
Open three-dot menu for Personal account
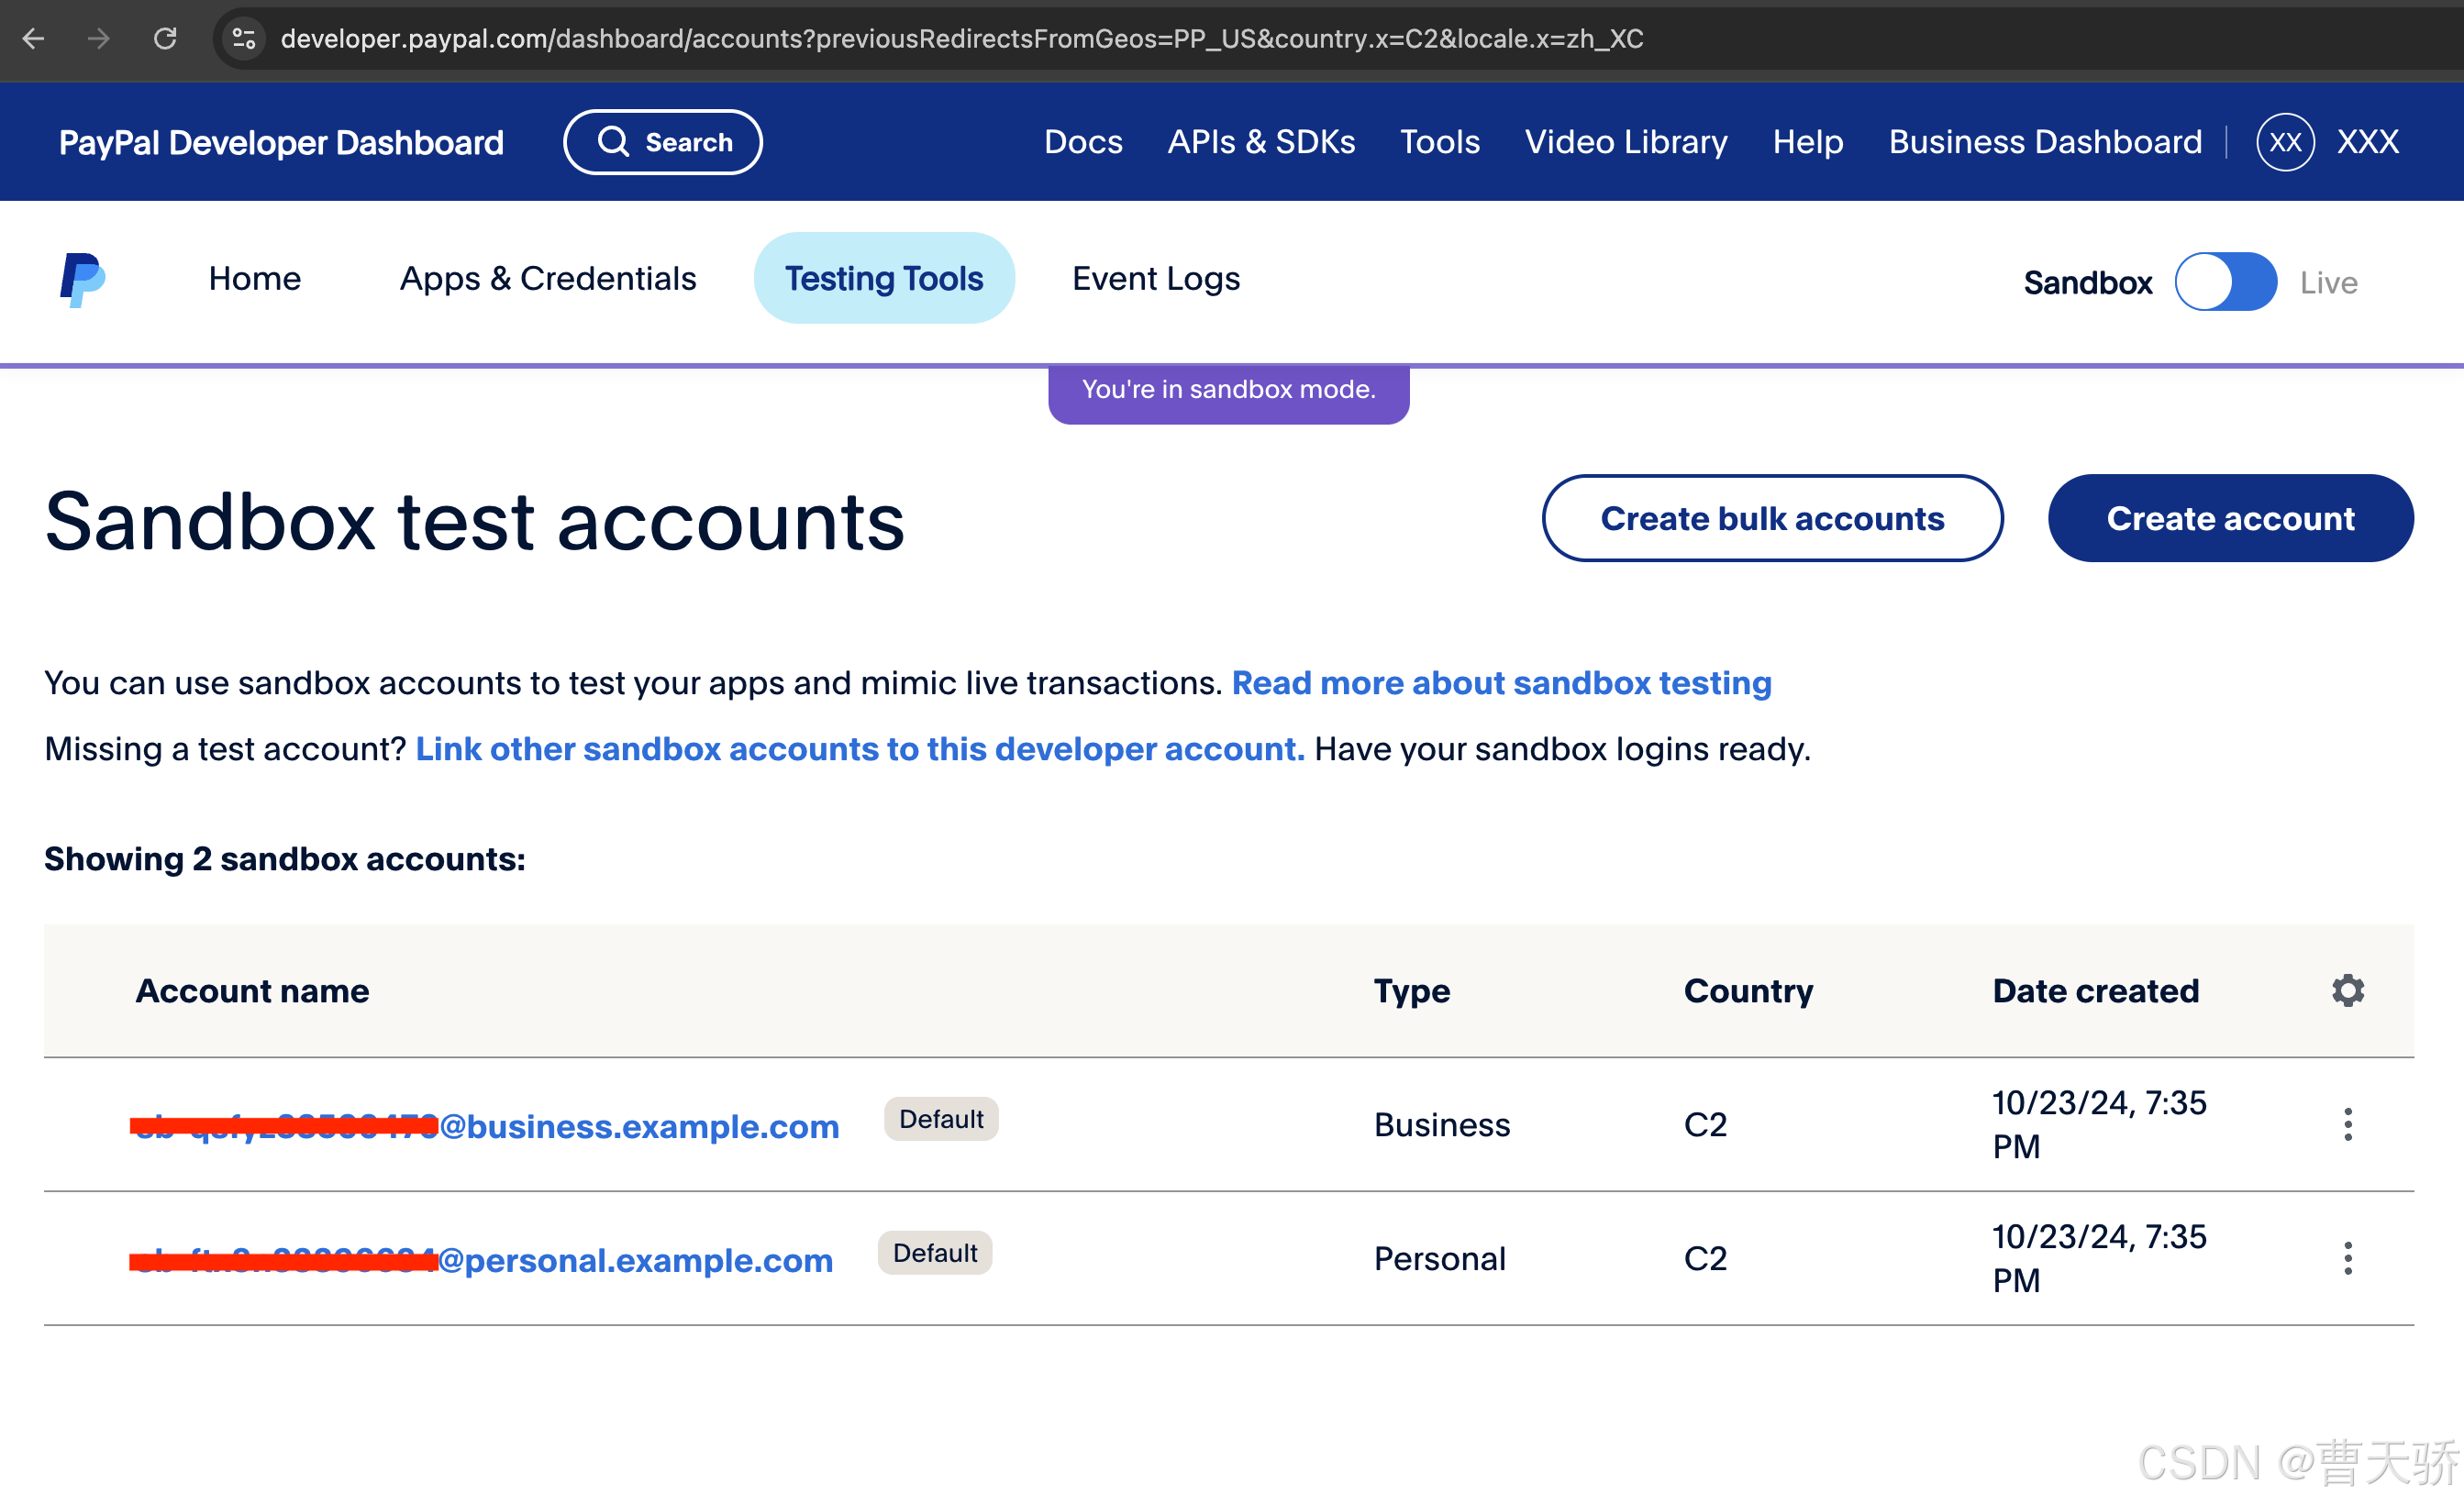[x=2347, y=1259]
